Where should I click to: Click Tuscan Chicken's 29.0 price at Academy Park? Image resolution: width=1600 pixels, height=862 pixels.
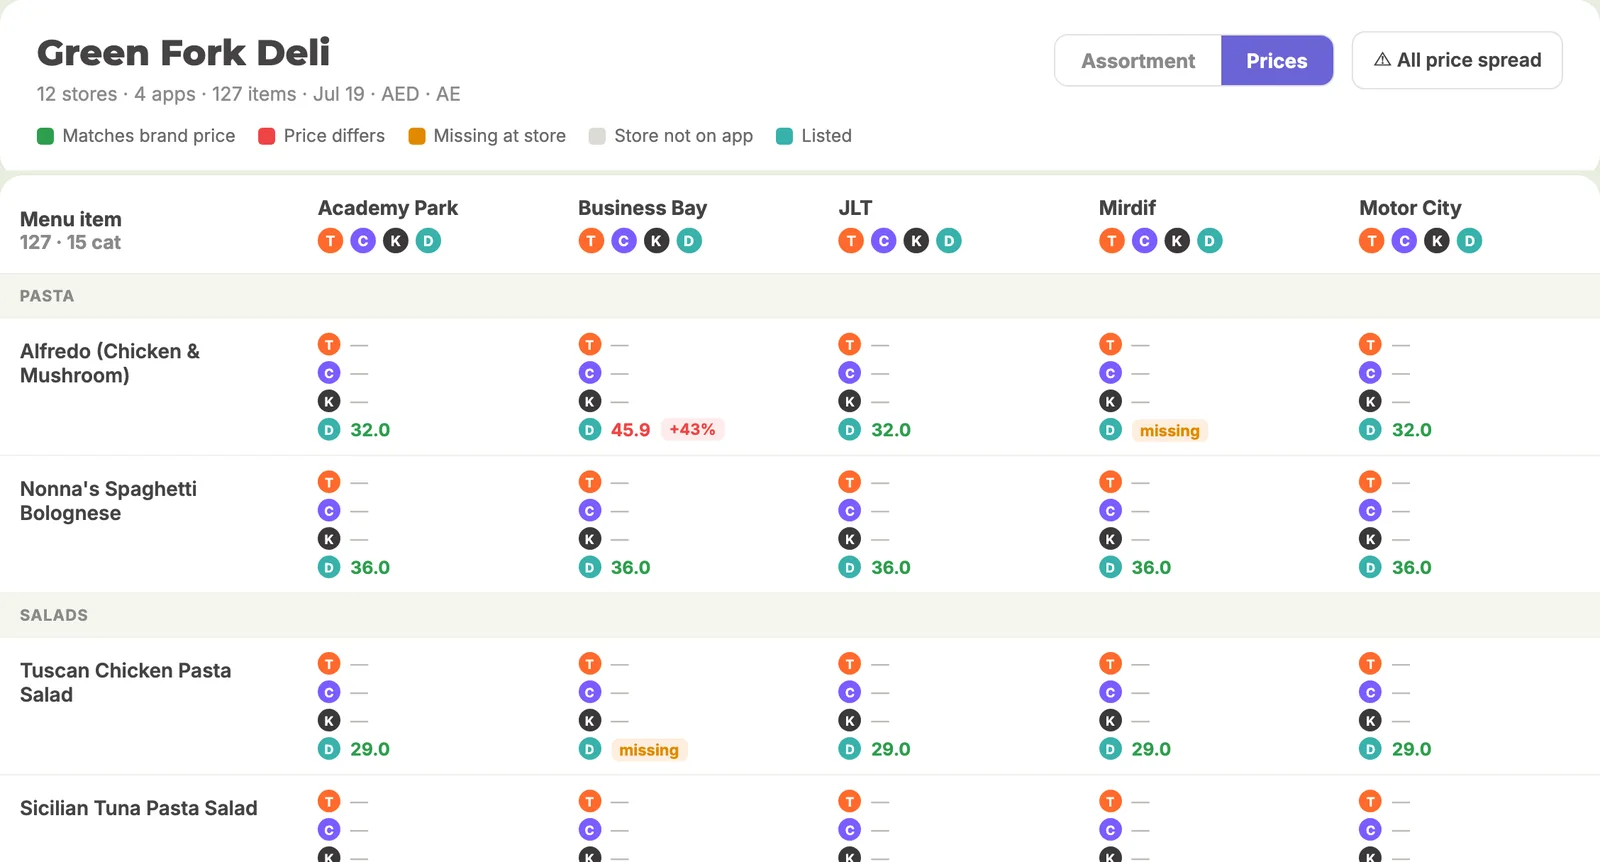pyautogui.click(x=370, y=749)
